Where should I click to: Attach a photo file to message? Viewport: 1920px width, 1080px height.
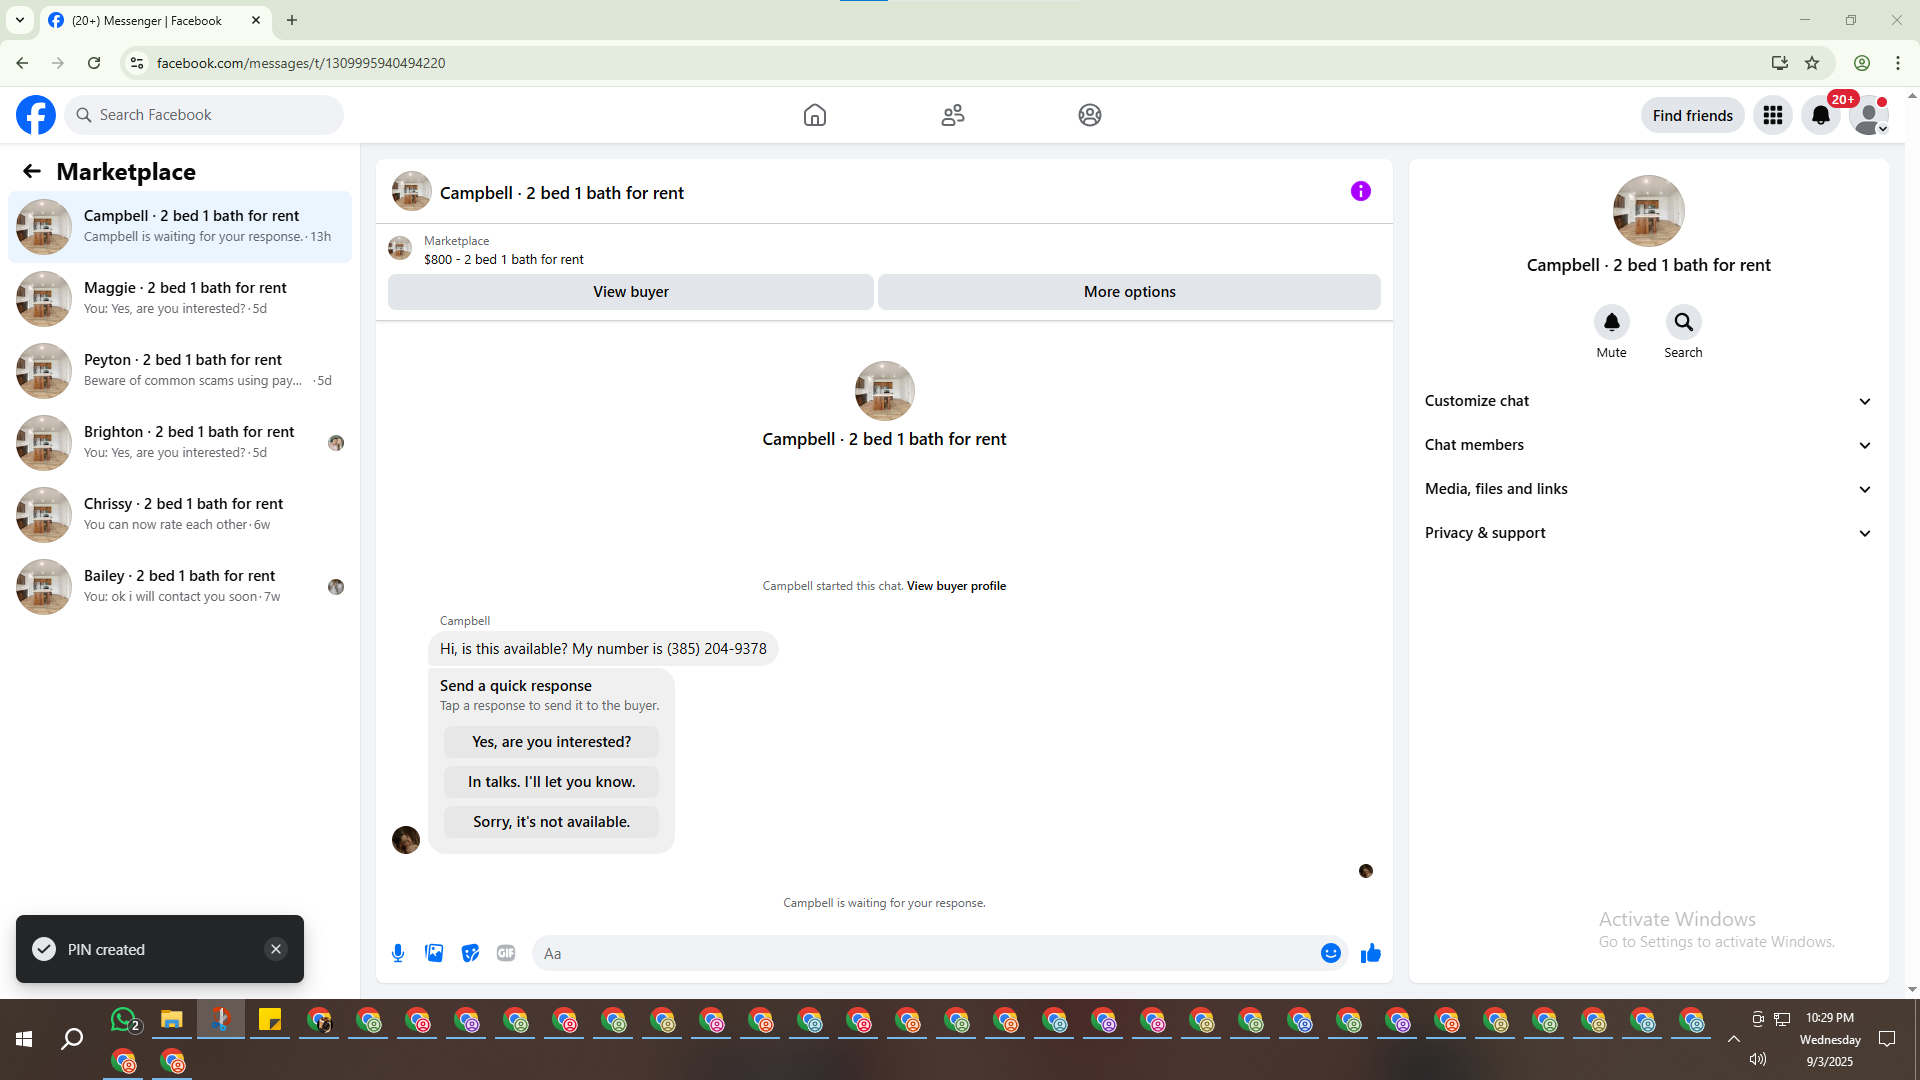[x=434, y=953]
